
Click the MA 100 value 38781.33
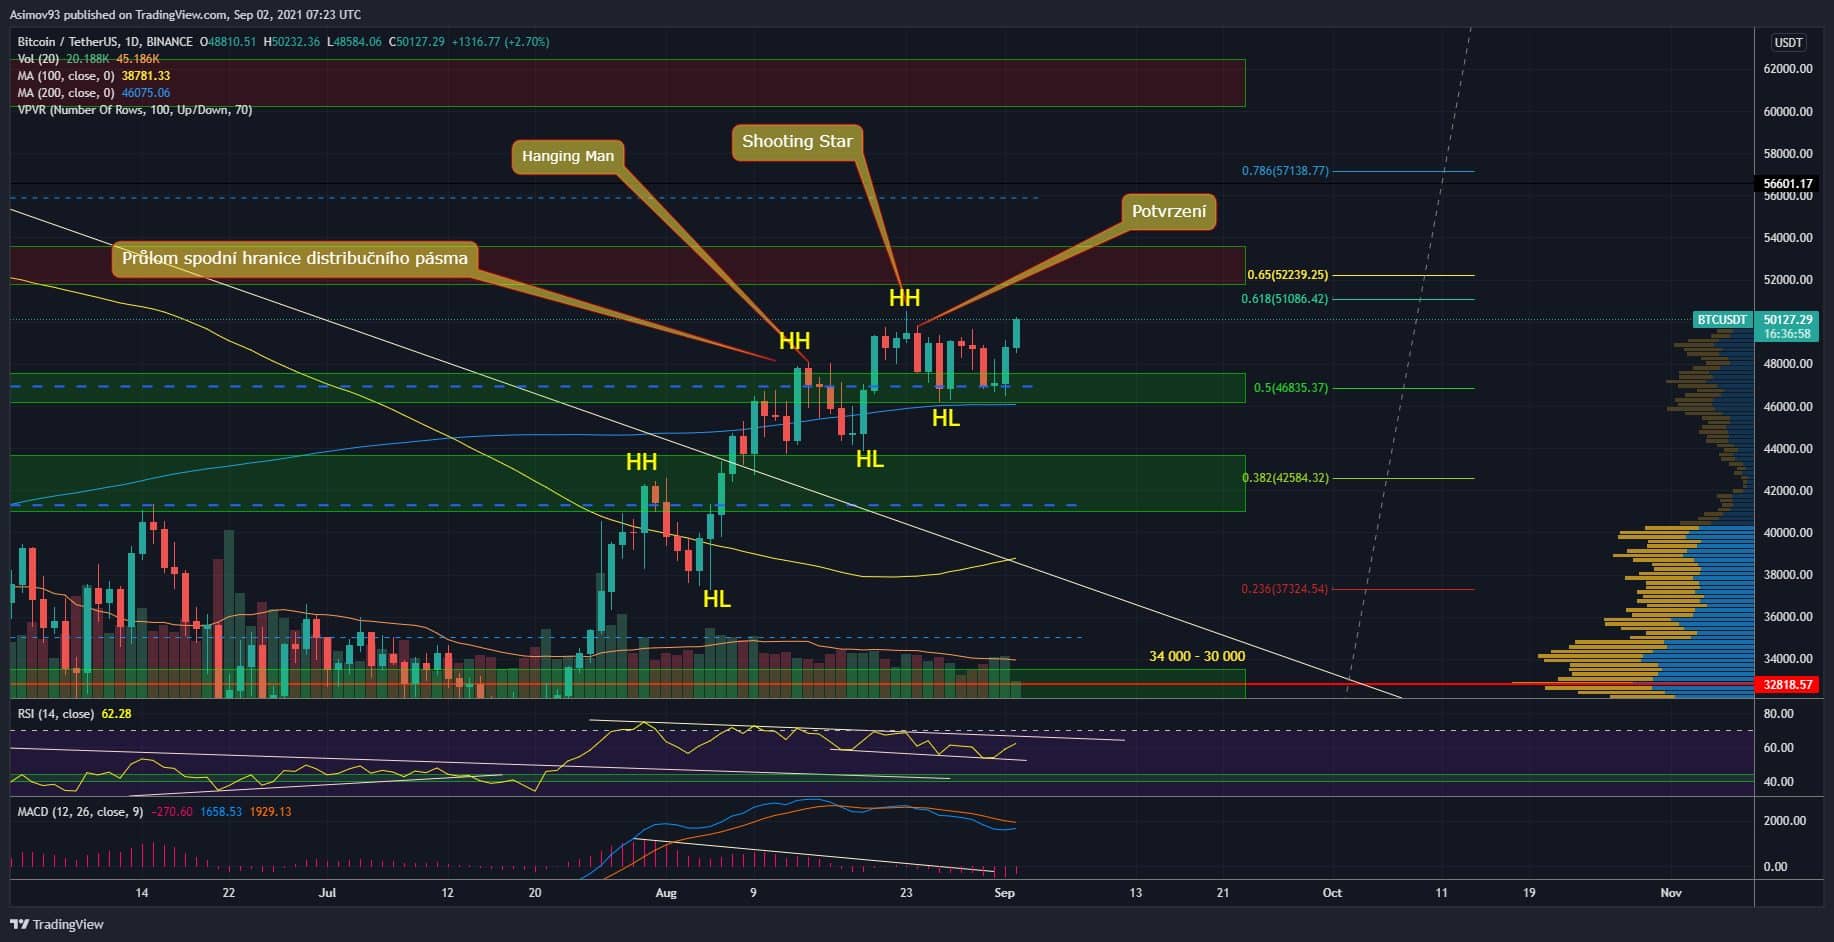click(x=147, y=76)
